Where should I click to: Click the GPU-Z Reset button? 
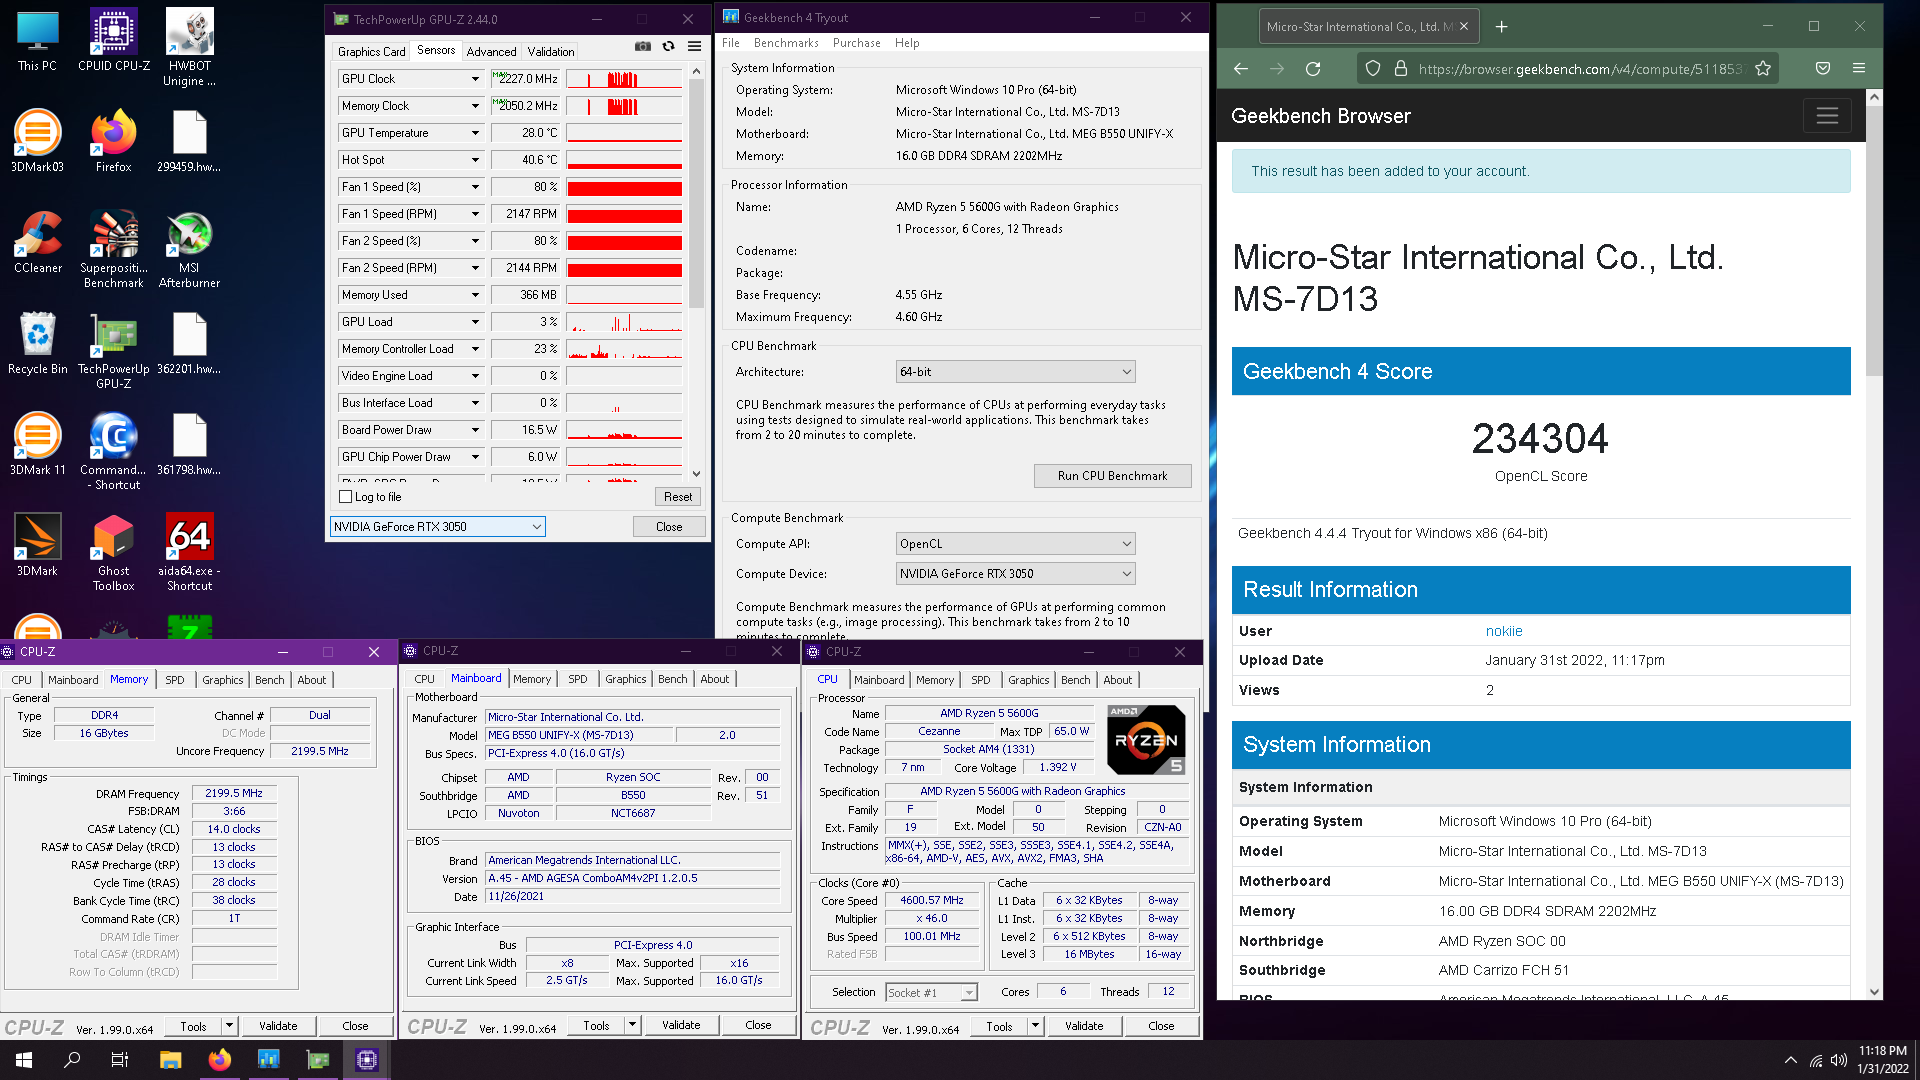(677, 497)
